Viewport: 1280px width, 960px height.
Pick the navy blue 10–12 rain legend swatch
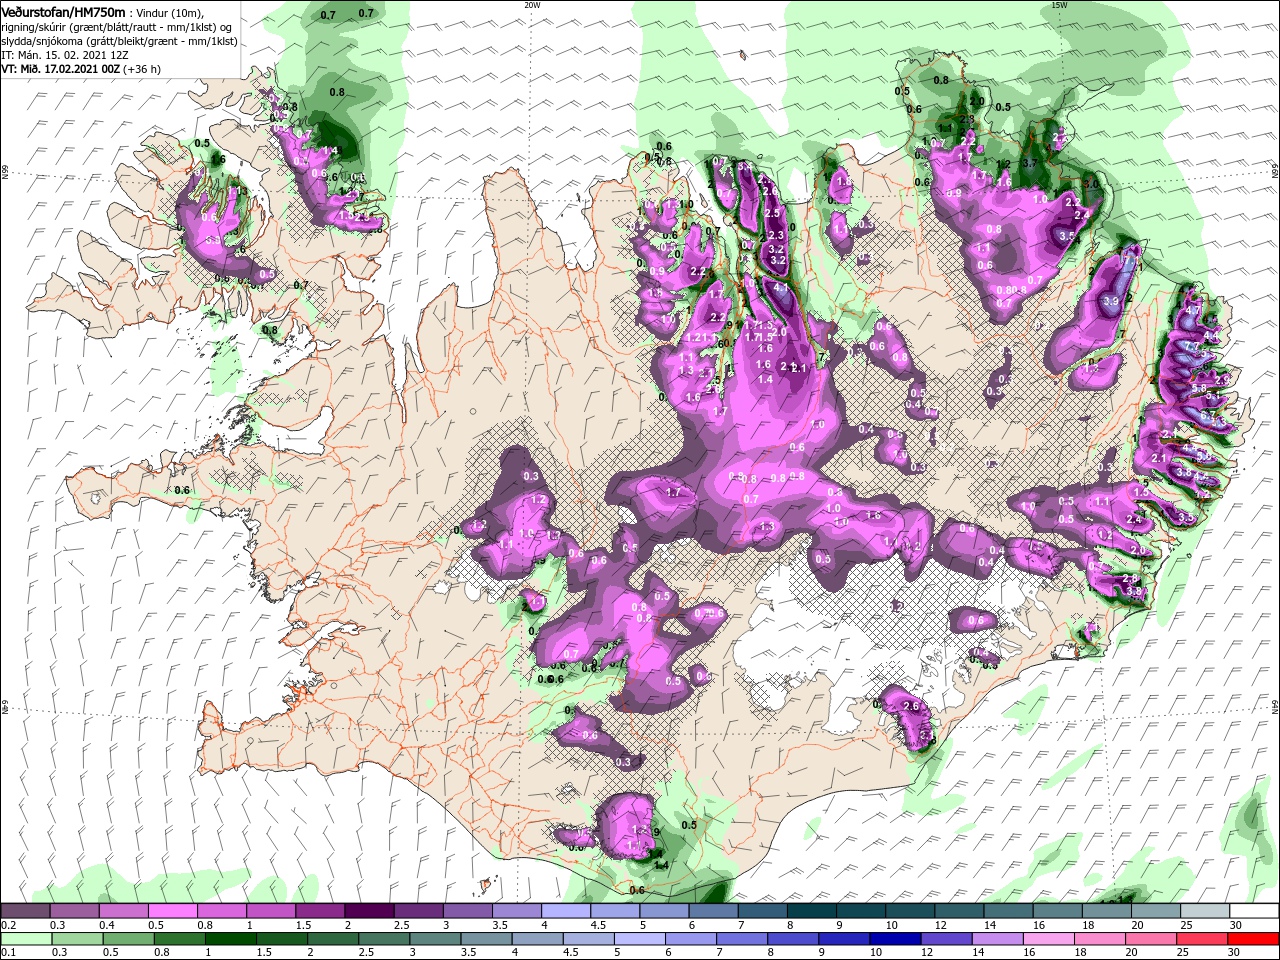(895, 939)
